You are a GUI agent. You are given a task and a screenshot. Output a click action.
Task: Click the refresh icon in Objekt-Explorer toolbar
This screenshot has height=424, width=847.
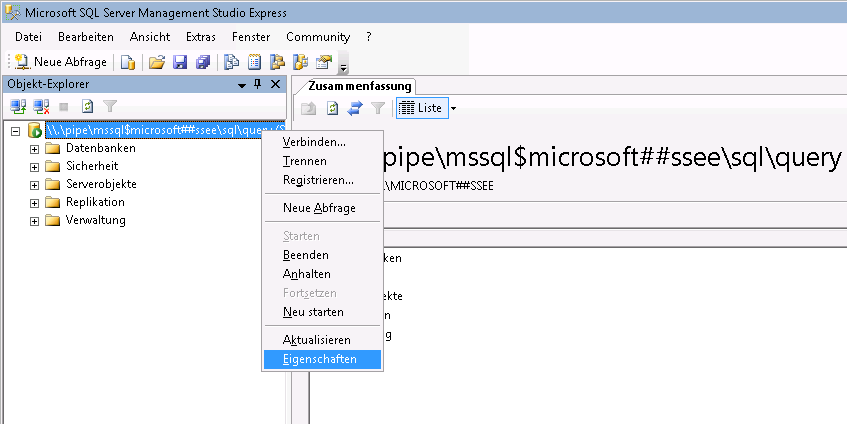coord(88,106)
